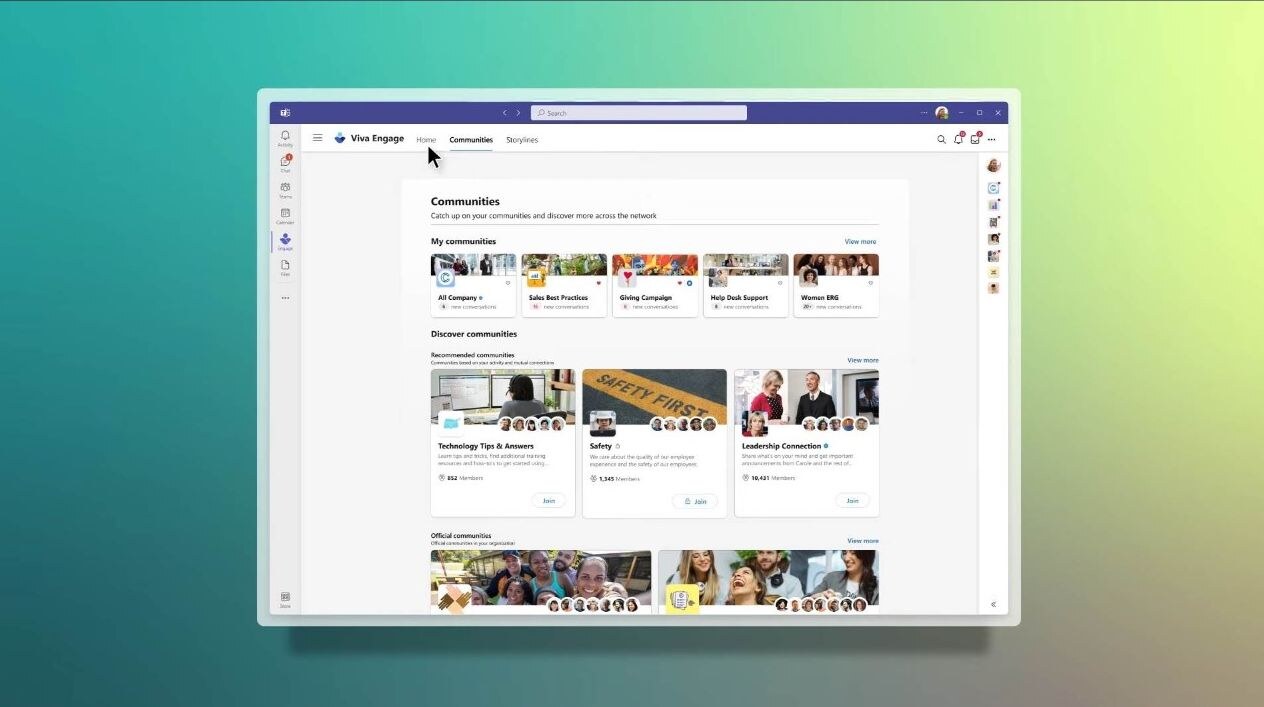This screenshot has height=707, width=1264.
Task: Open more apps ellipsis in left sidebar
Action: coord(285,298)
